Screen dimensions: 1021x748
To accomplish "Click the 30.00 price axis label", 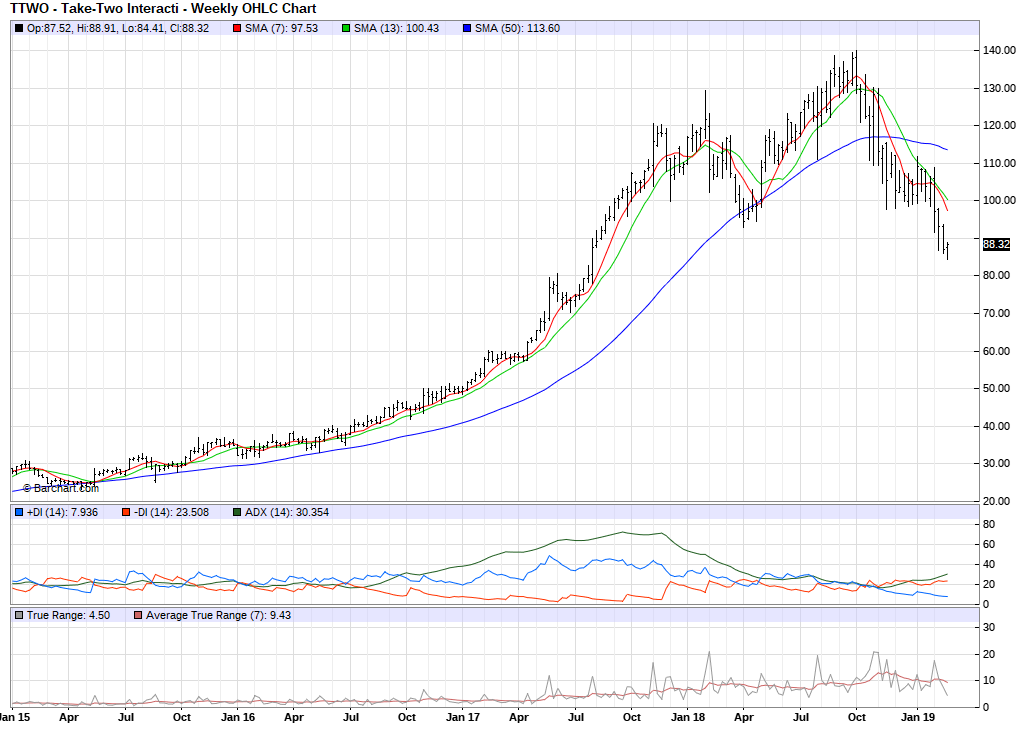I will pos(996,464).
